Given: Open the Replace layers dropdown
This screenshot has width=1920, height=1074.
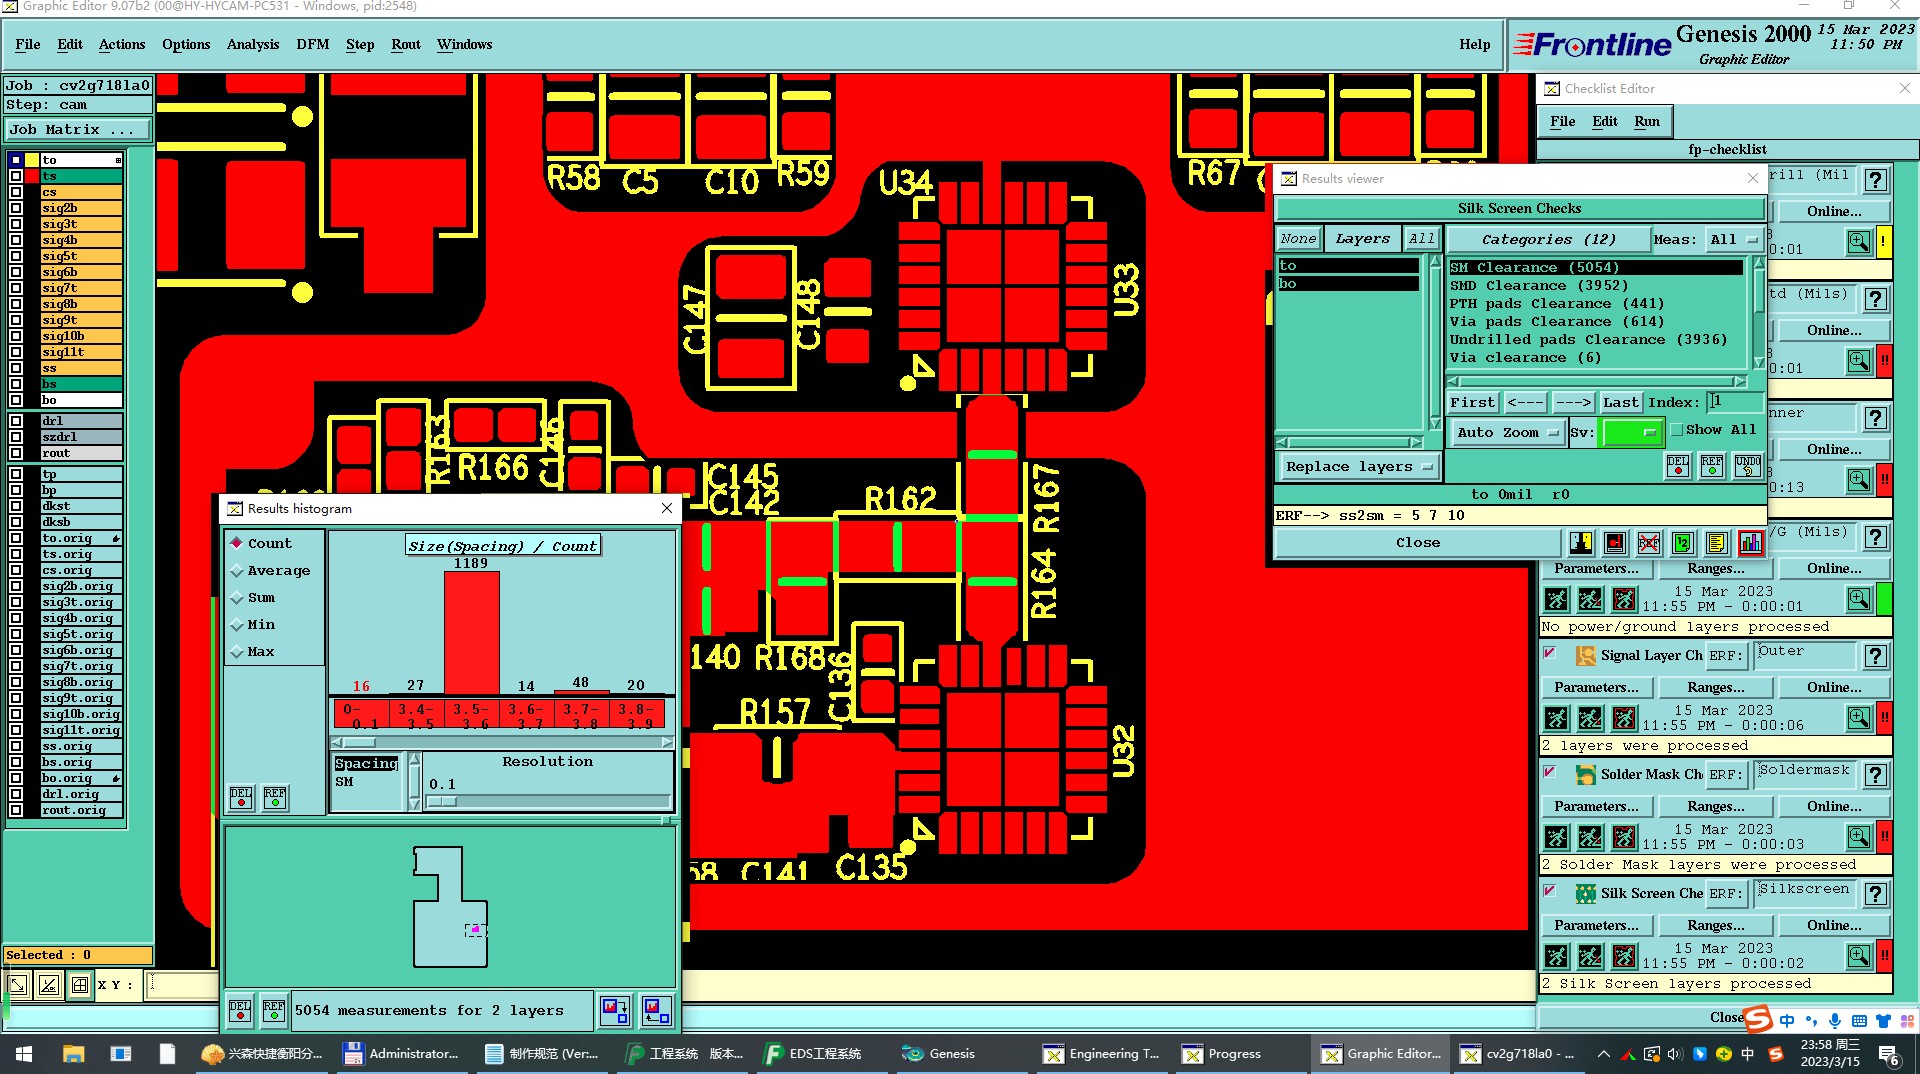Looking at the screenshot, I should 1358,466.
